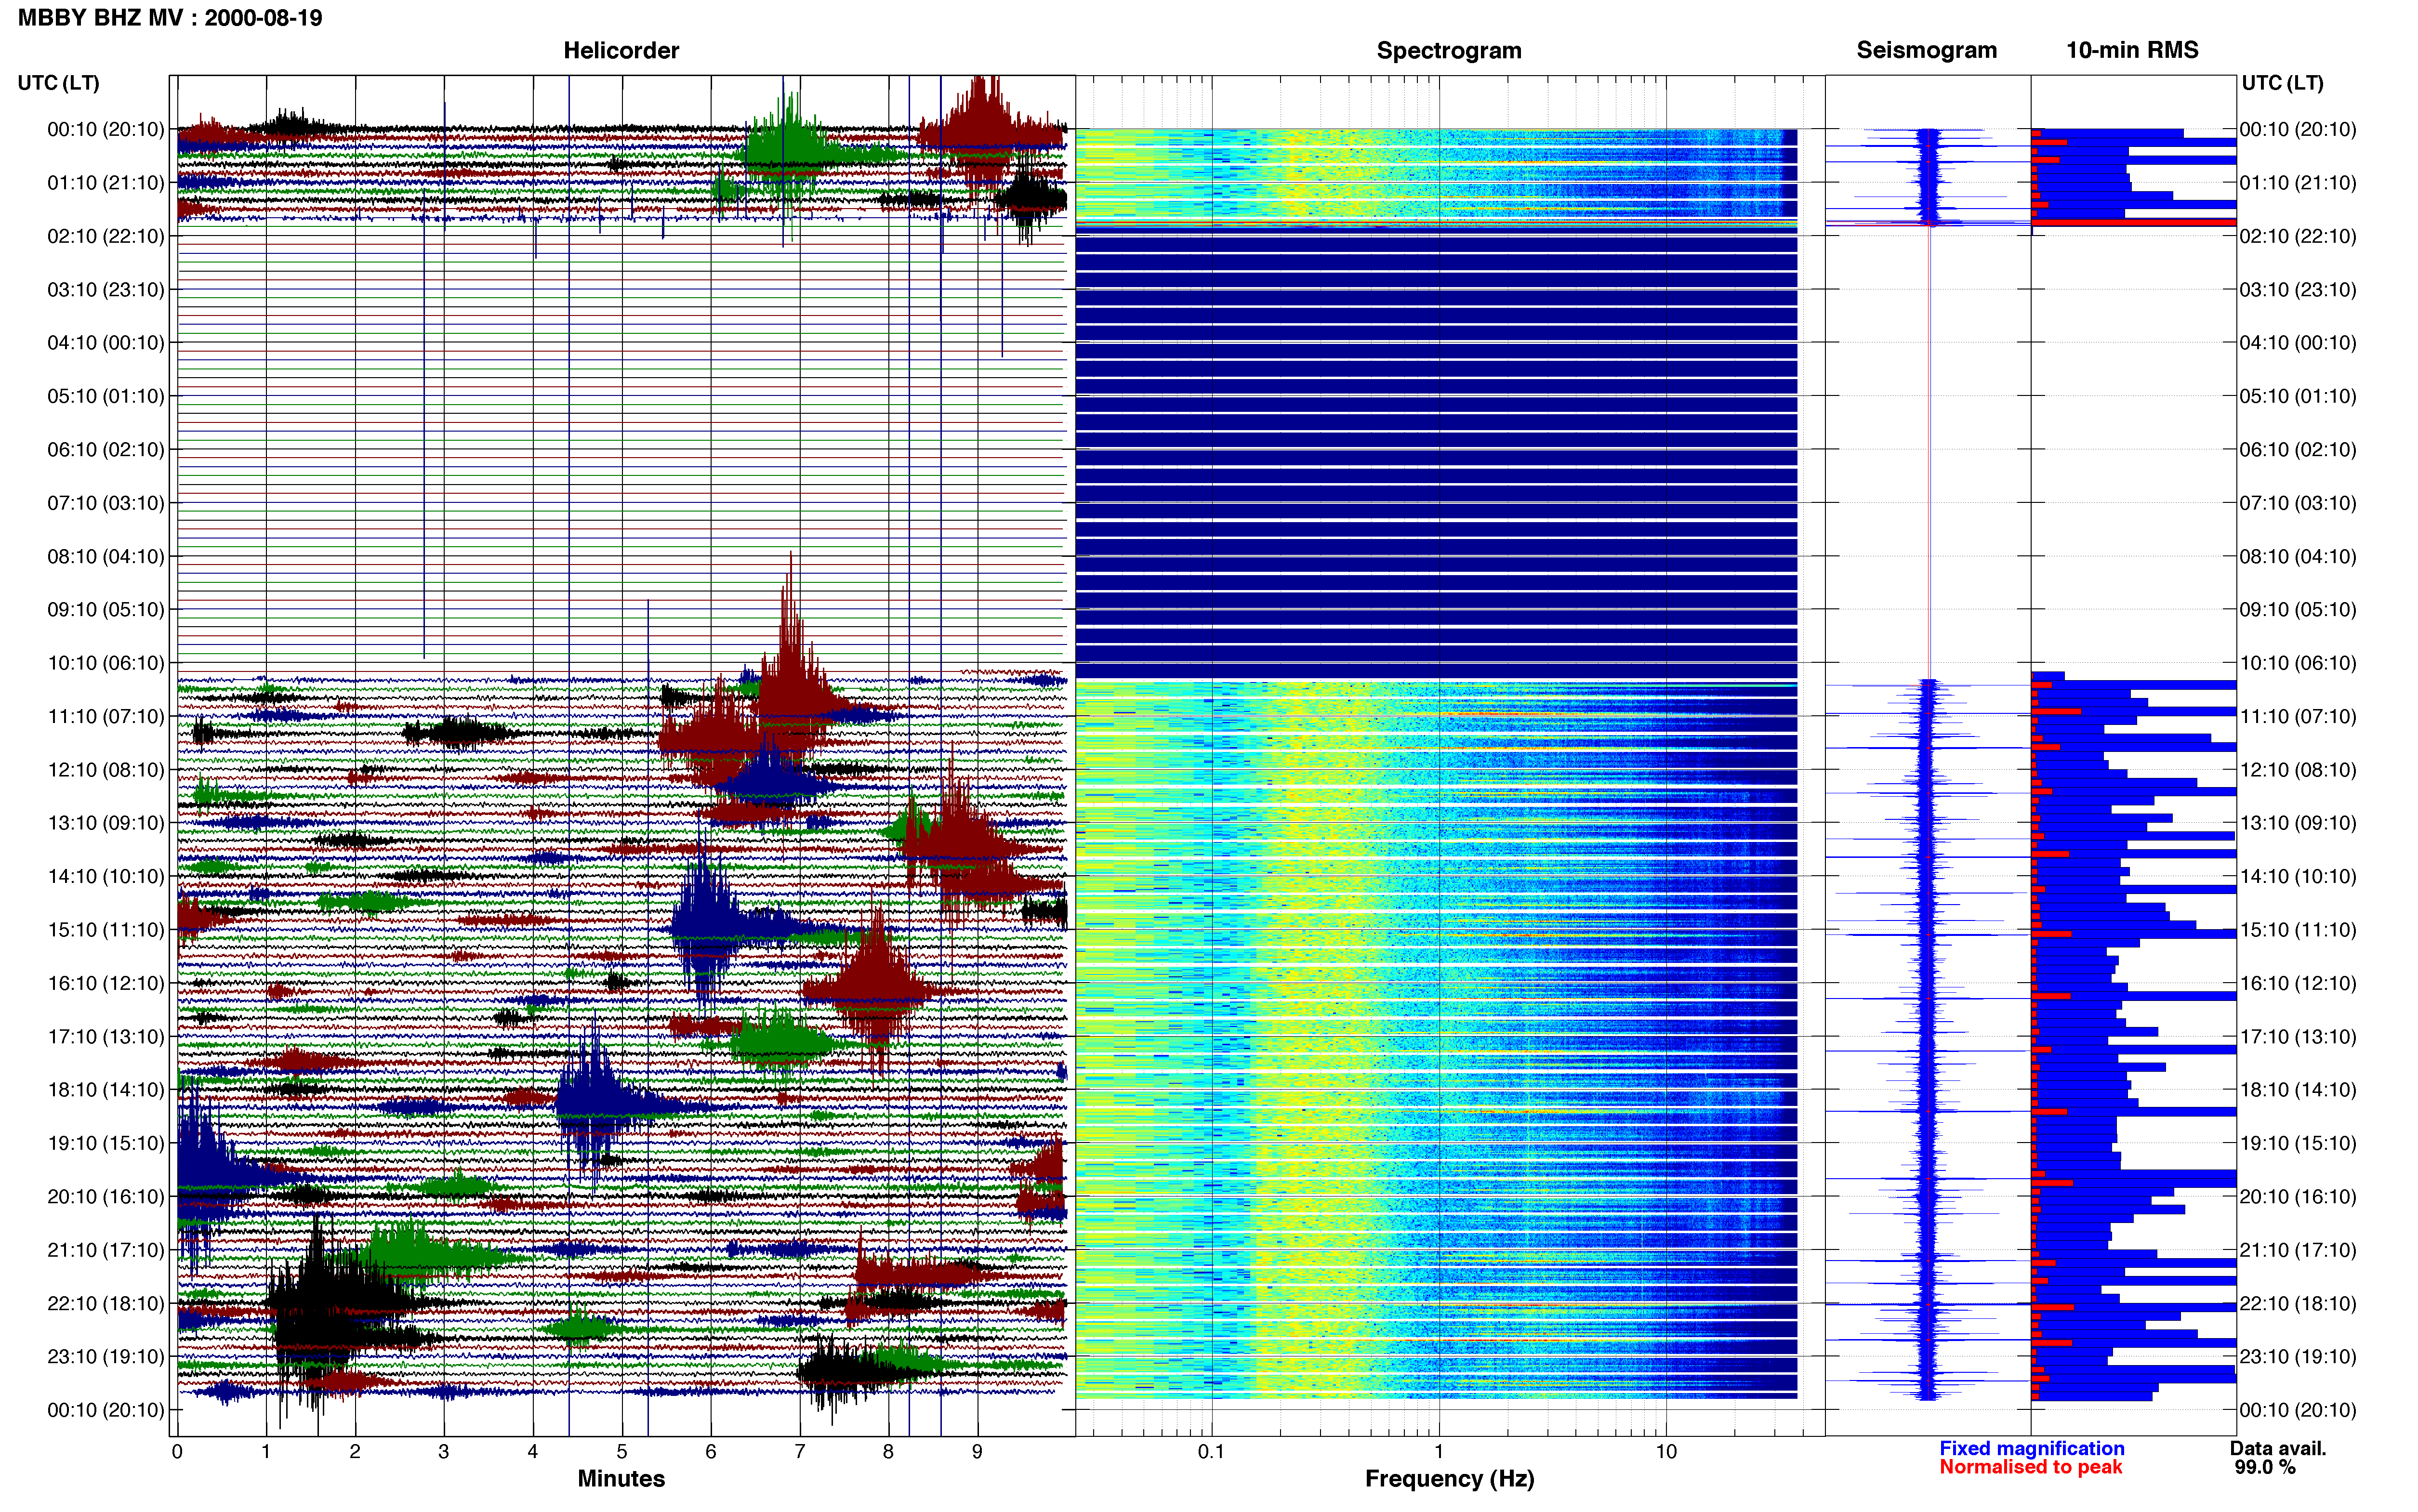The width and height of the screenshot is (2418, 1512).
Task: Click left time label '10:10 (06:10)'
Action: pyautogui.click(x=106, y=663)
